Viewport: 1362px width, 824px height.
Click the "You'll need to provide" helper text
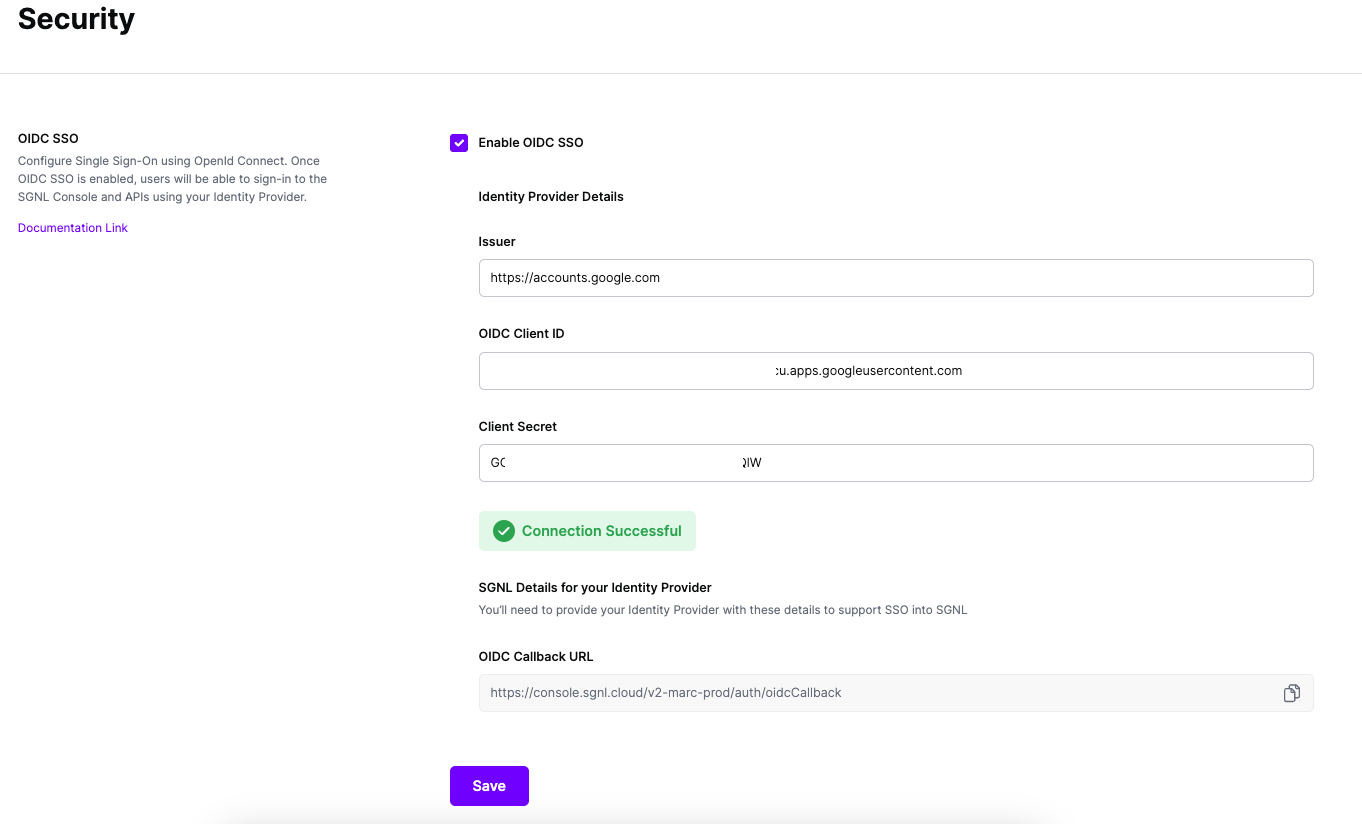tap(723, 610)
